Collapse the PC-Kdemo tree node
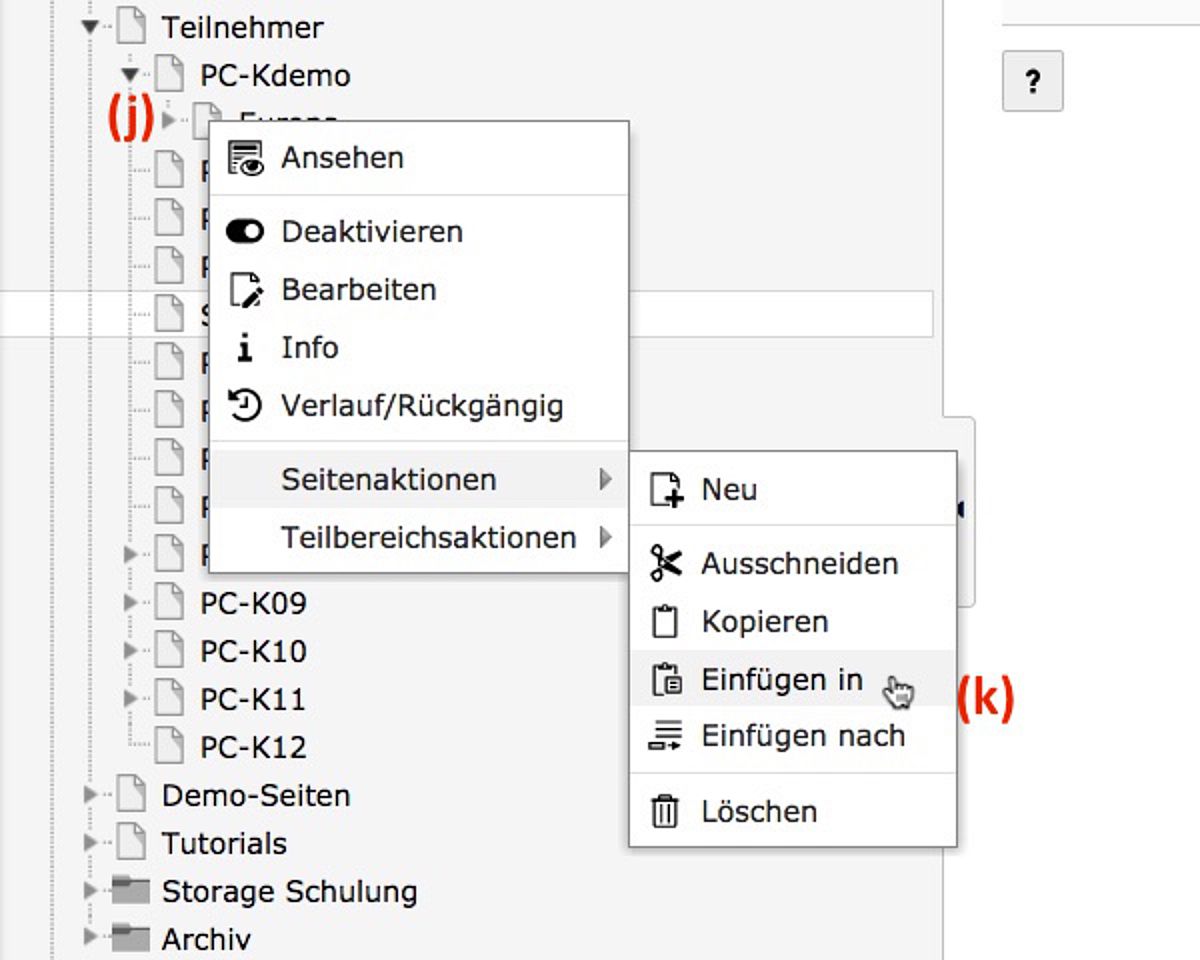1200x960 pixels. point(130,75)
